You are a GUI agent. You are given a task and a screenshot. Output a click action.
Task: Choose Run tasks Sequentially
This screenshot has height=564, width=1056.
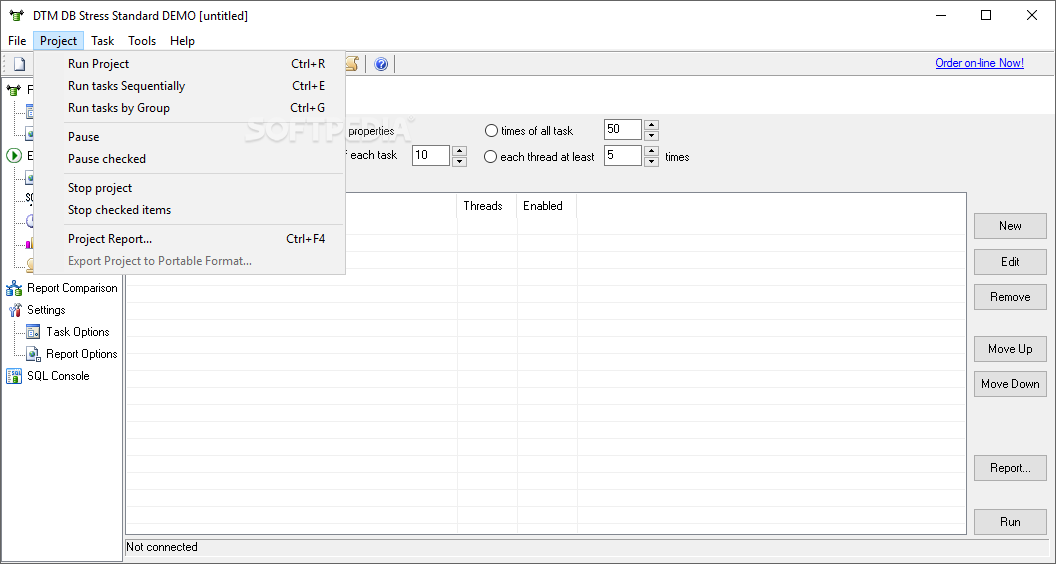pyautogui.click(x=189, y=86)
